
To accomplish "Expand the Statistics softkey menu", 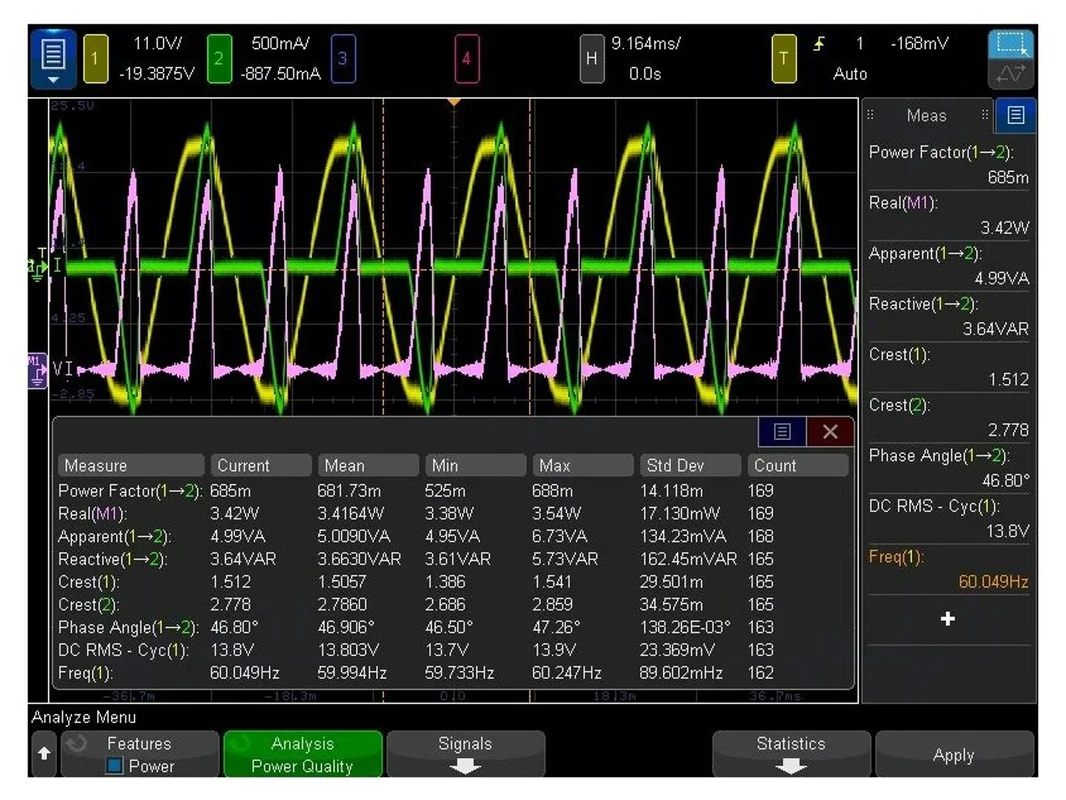I will click(x=791, y=754).
